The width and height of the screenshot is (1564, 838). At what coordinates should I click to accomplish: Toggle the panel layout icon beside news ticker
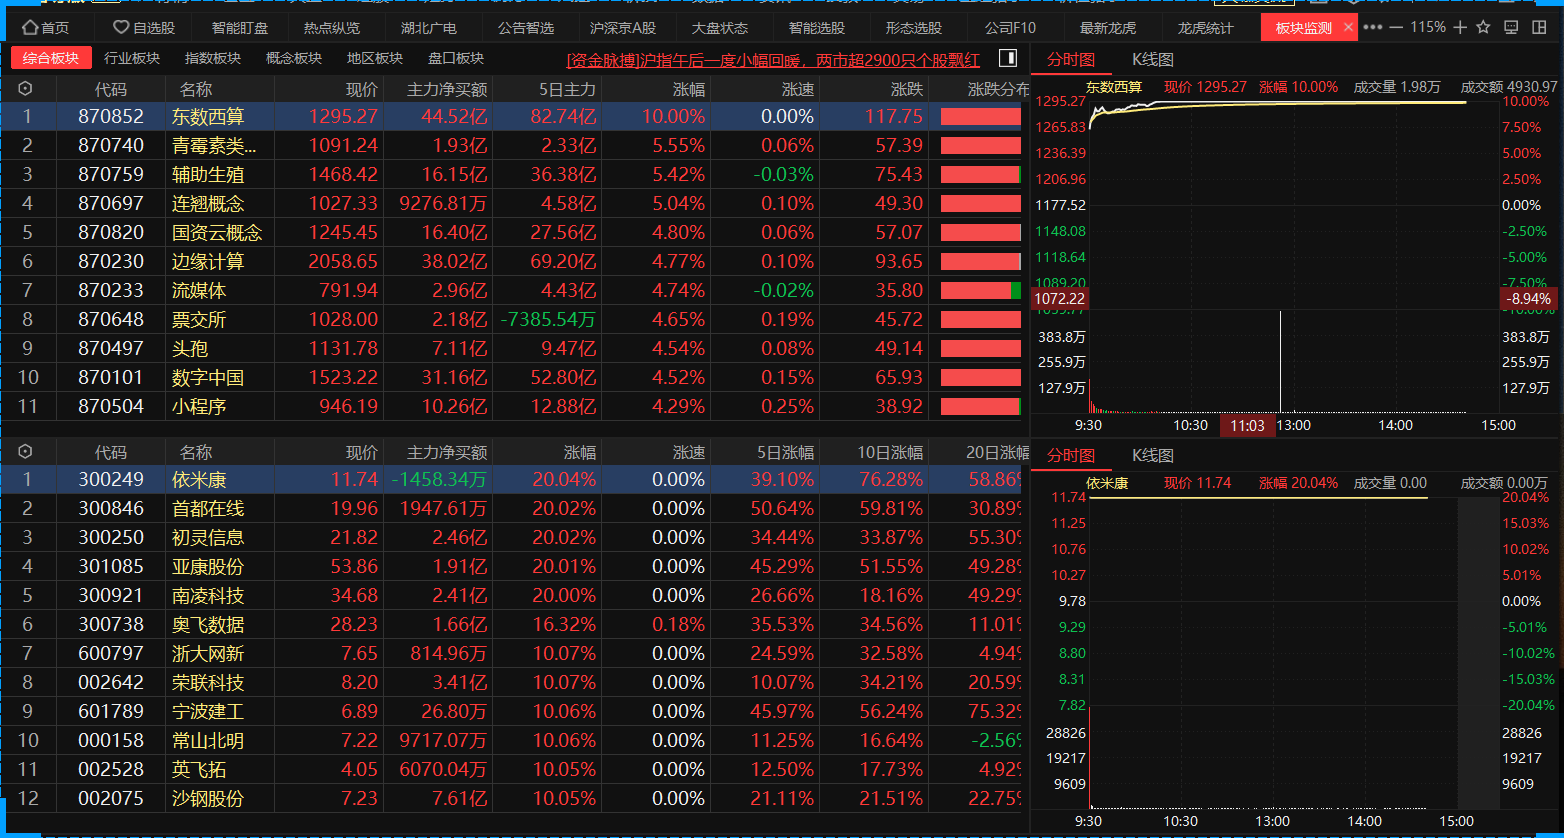click(x=1008, y=58)
